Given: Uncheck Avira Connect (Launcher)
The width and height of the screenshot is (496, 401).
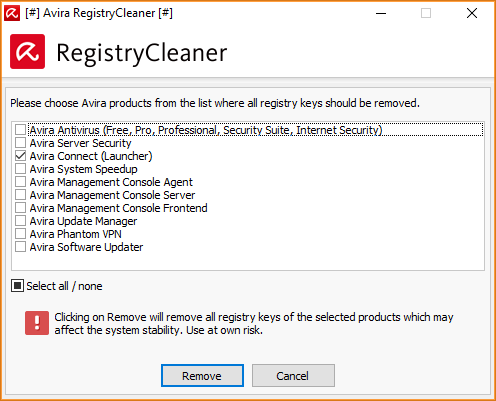Looking at the screenshot, I should click(x=20, y=156).
